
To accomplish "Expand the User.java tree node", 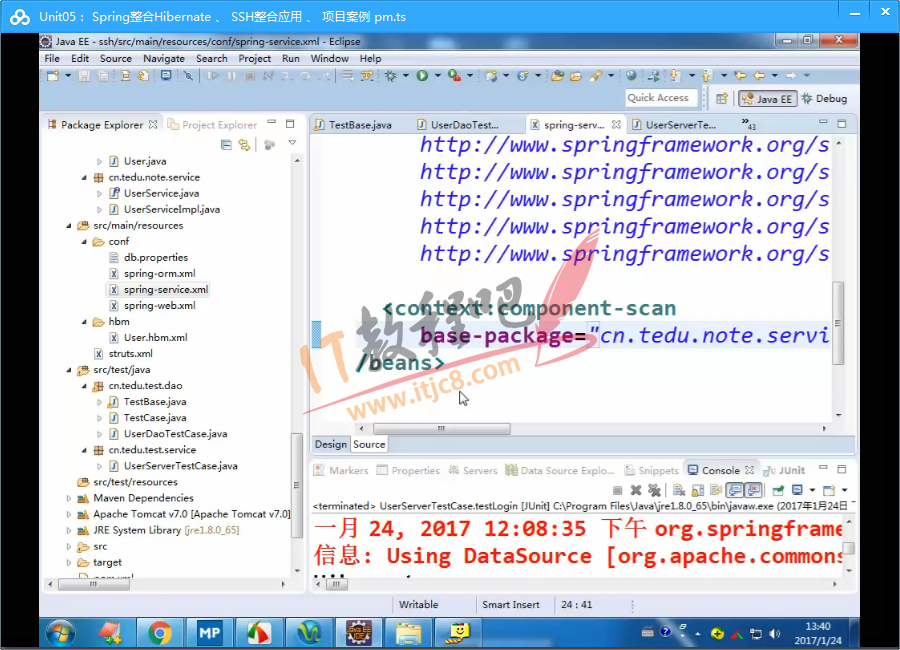I will click(99, 161).
